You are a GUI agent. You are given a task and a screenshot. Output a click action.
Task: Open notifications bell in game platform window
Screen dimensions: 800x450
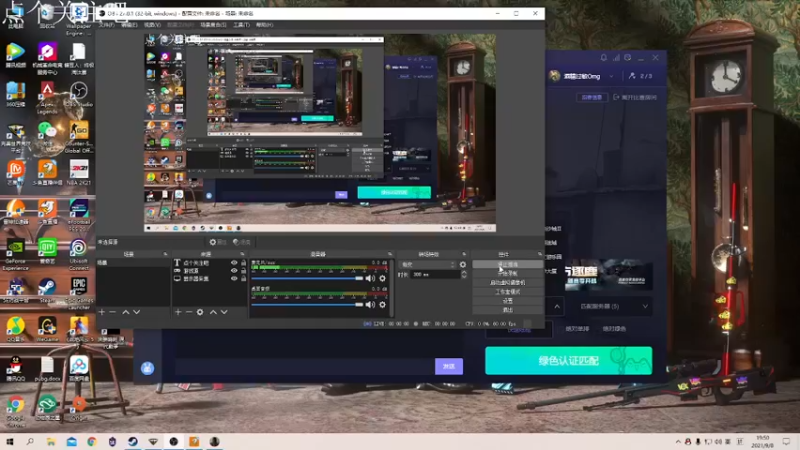[x=604, y=58]
